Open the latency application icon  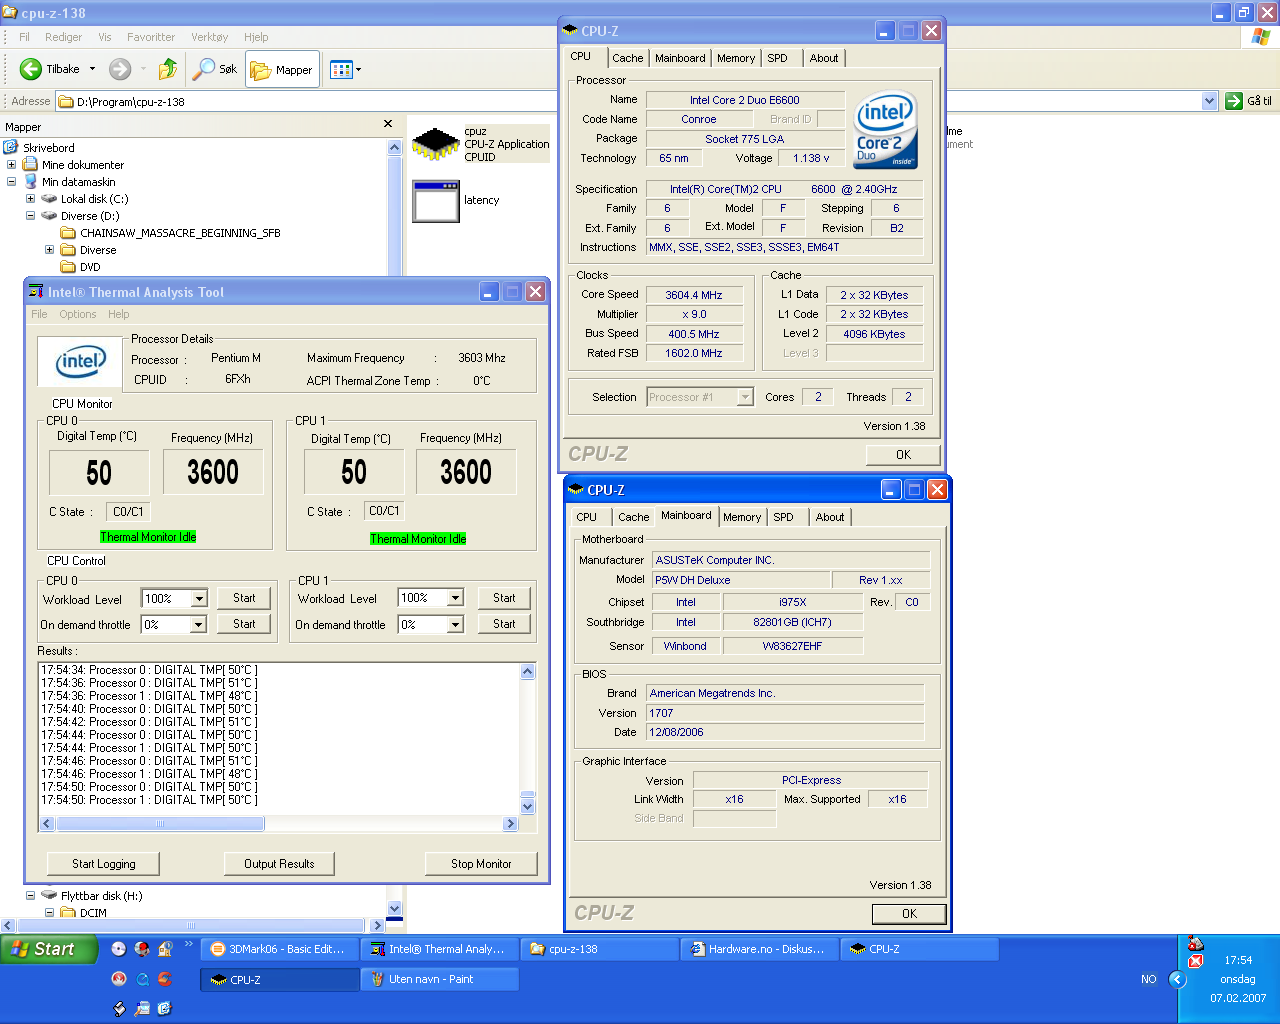point(436,201)
